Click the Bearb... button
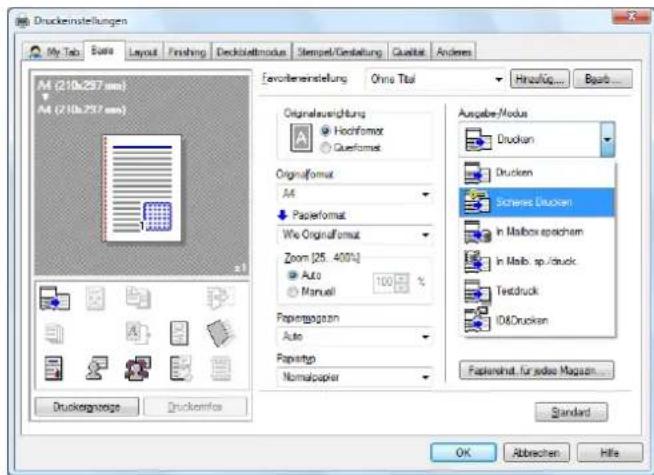Viewport: 654px width, 475px height. 603,79
